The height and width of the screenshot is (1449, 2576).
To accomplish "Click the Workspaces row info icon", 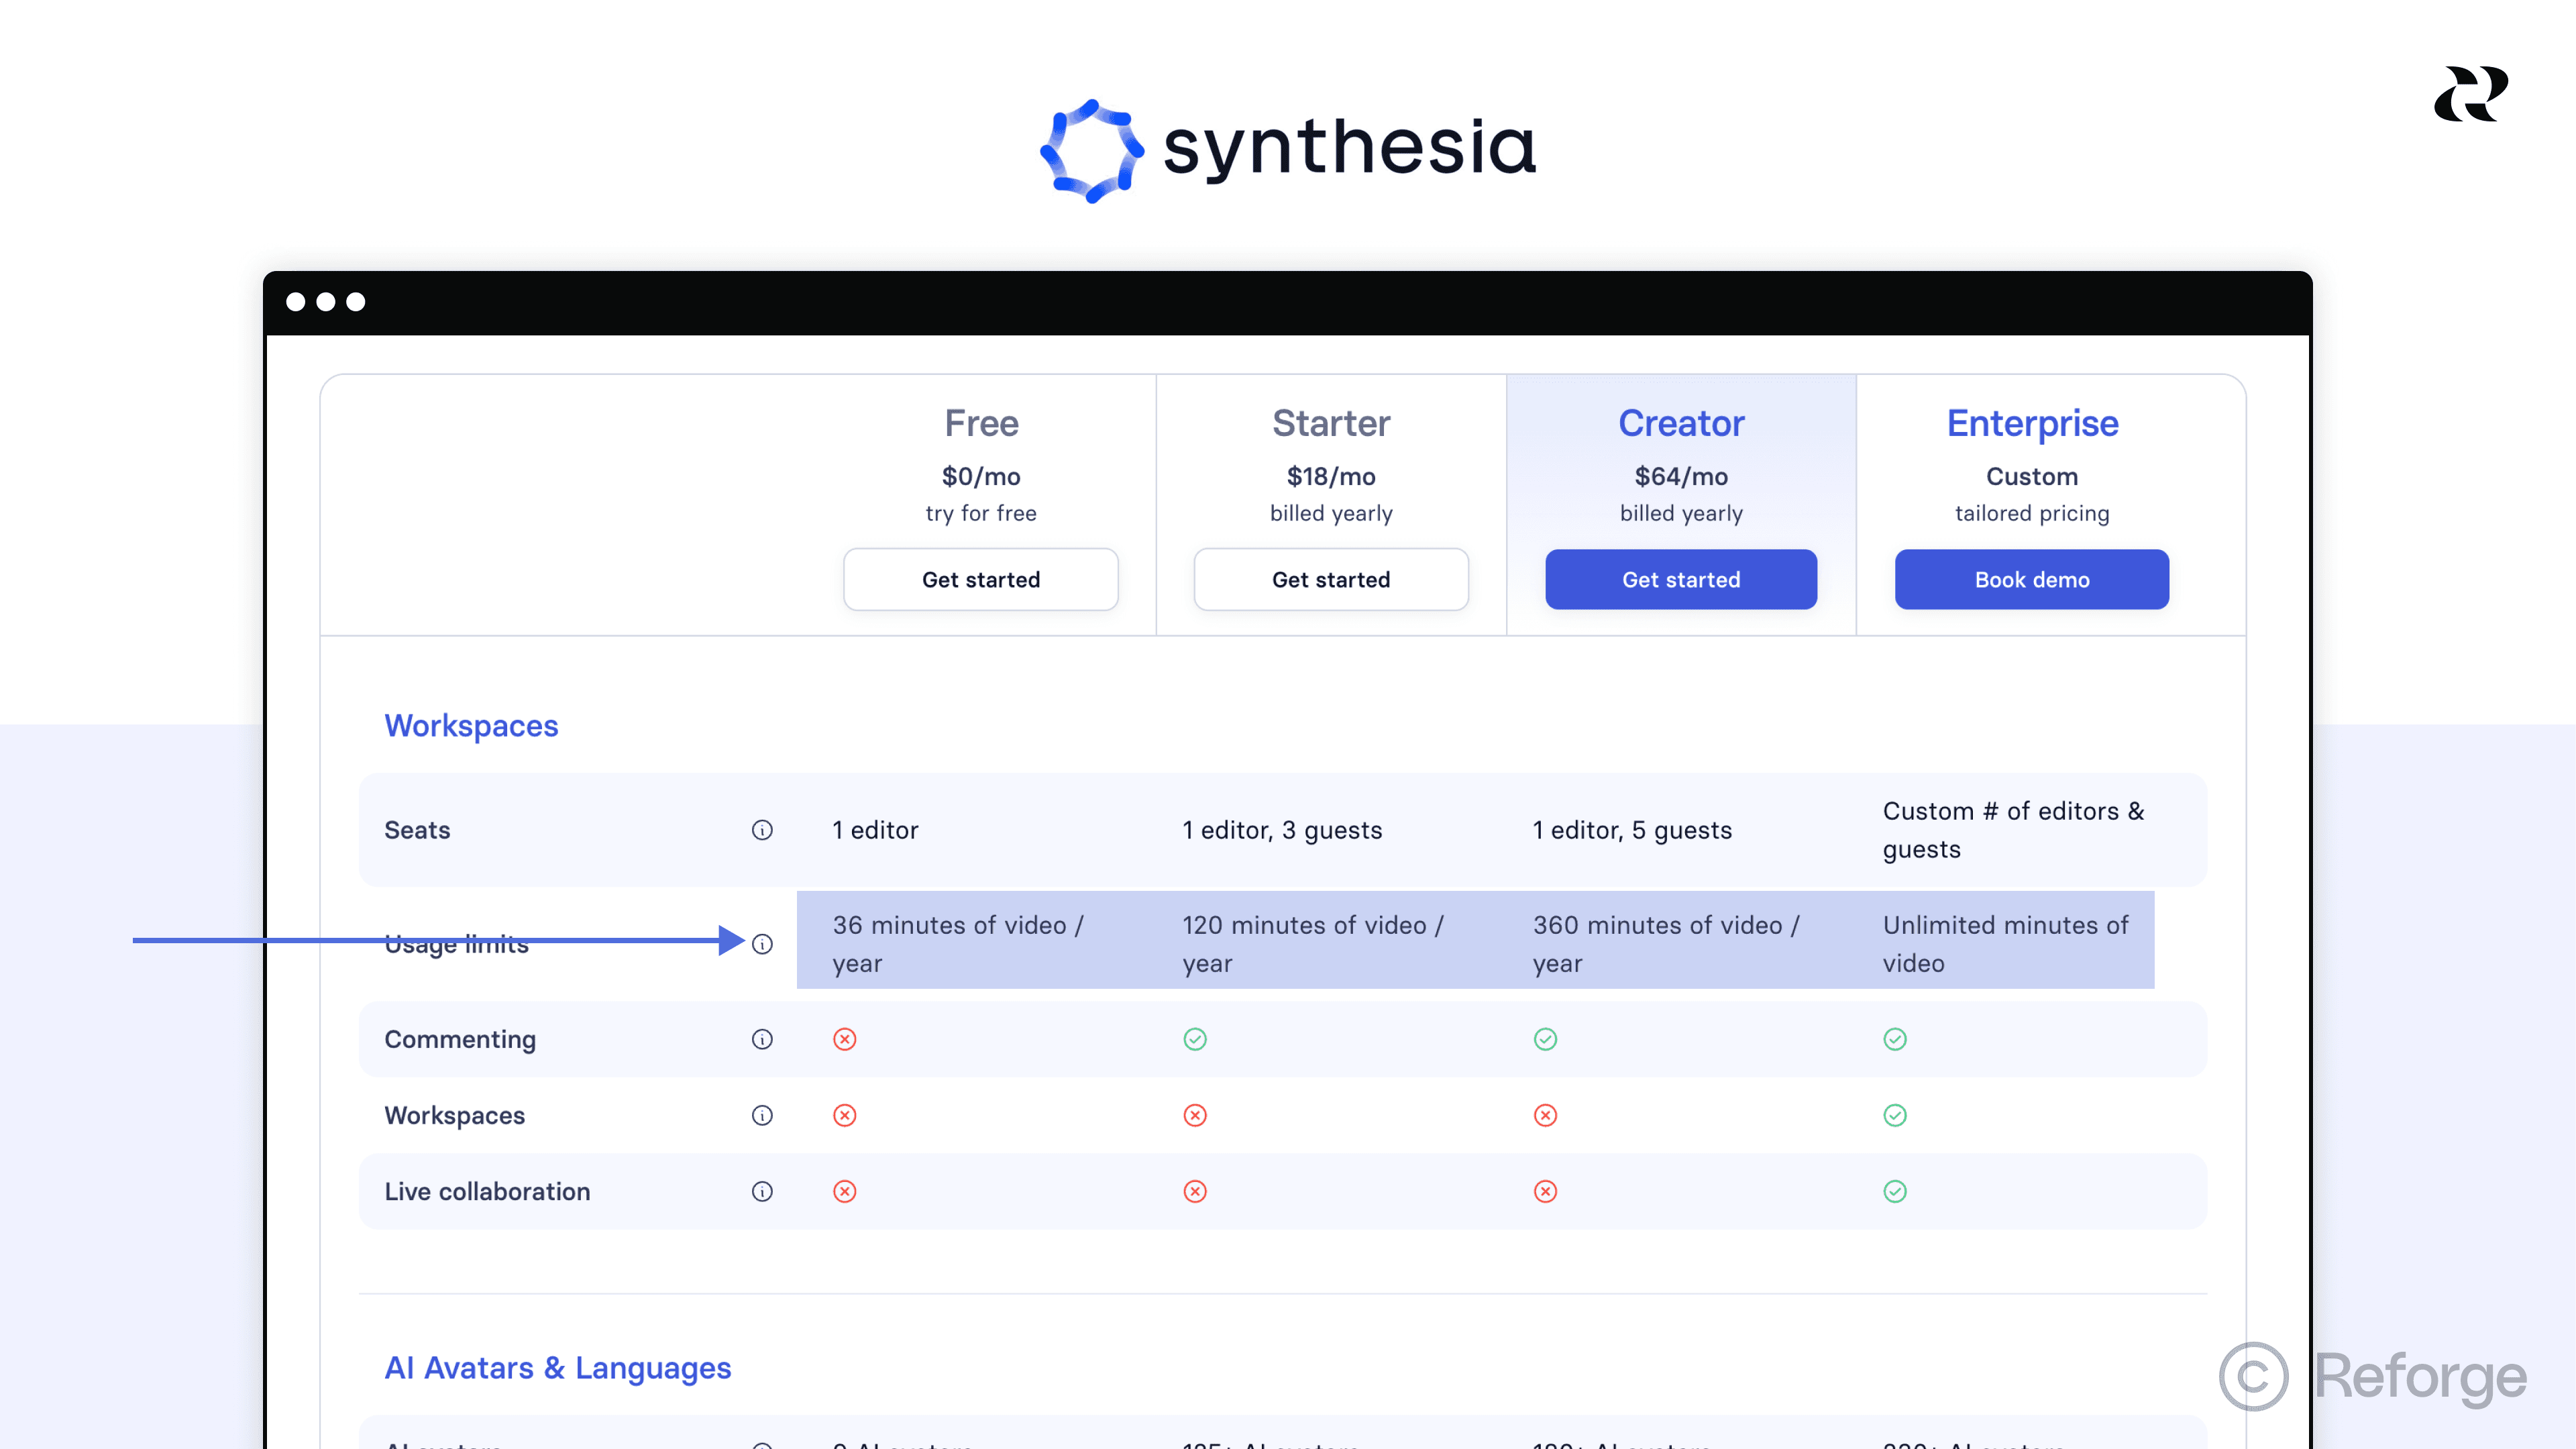I will pos(763,1115).
